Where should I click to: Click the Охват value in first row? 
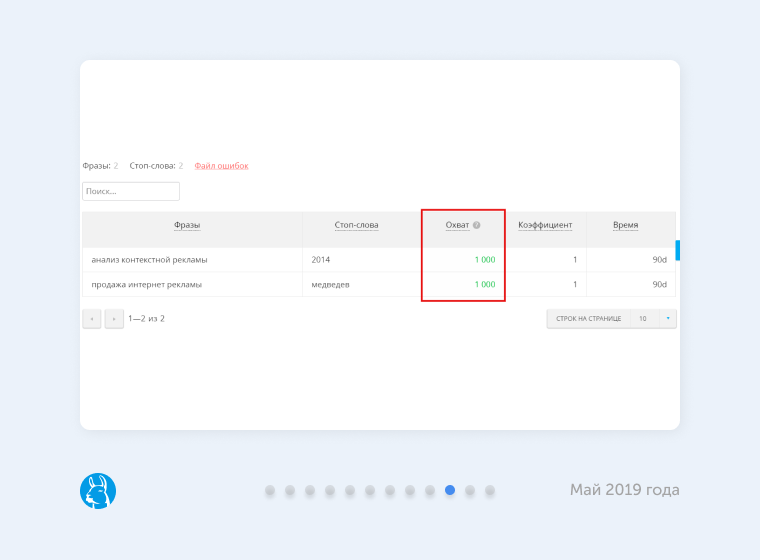pyautogui.click(x=484, y=260)
